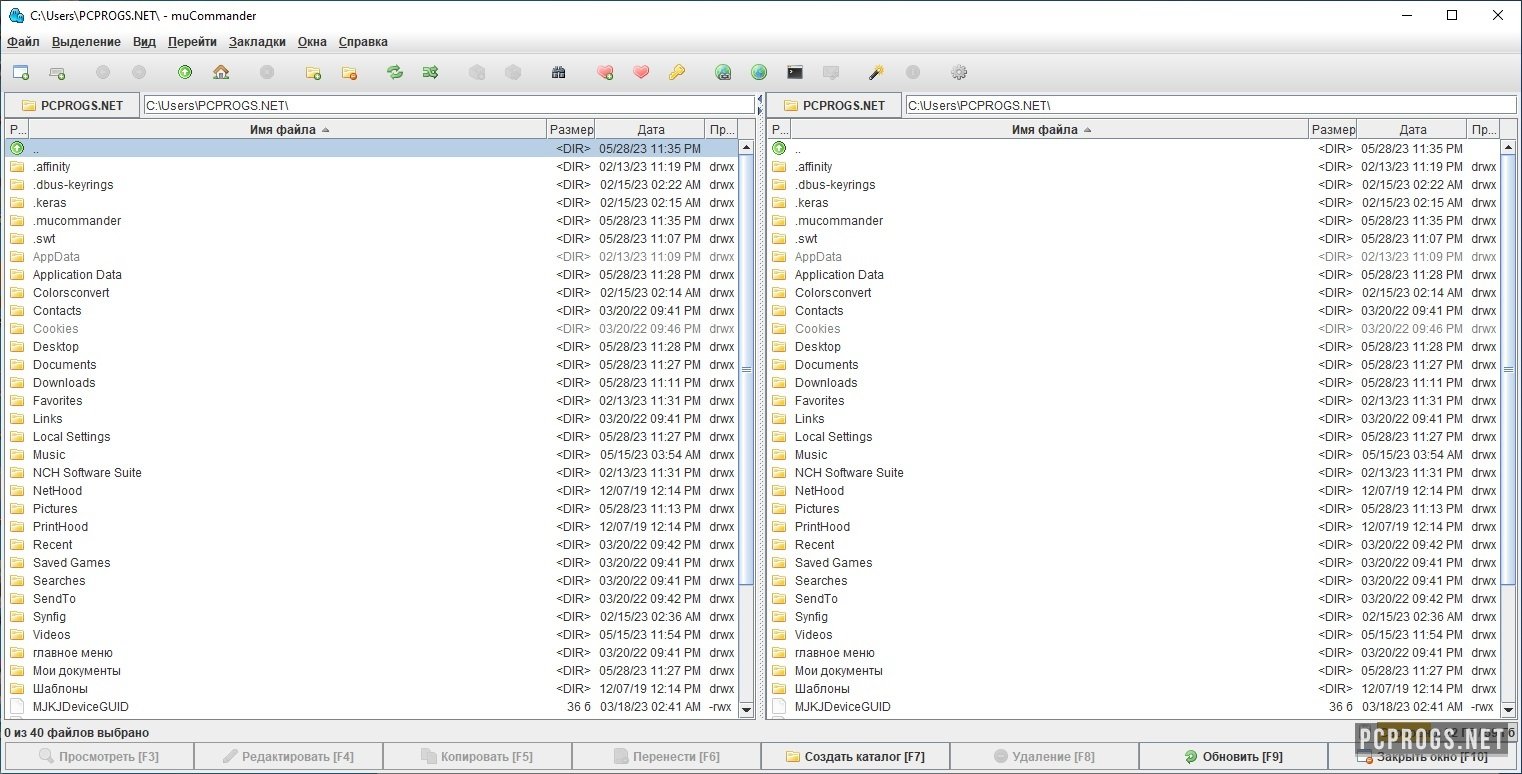This screenshot has height=774, width=1522.
Task: Open preferences with the gear icon
Action: 959,72
